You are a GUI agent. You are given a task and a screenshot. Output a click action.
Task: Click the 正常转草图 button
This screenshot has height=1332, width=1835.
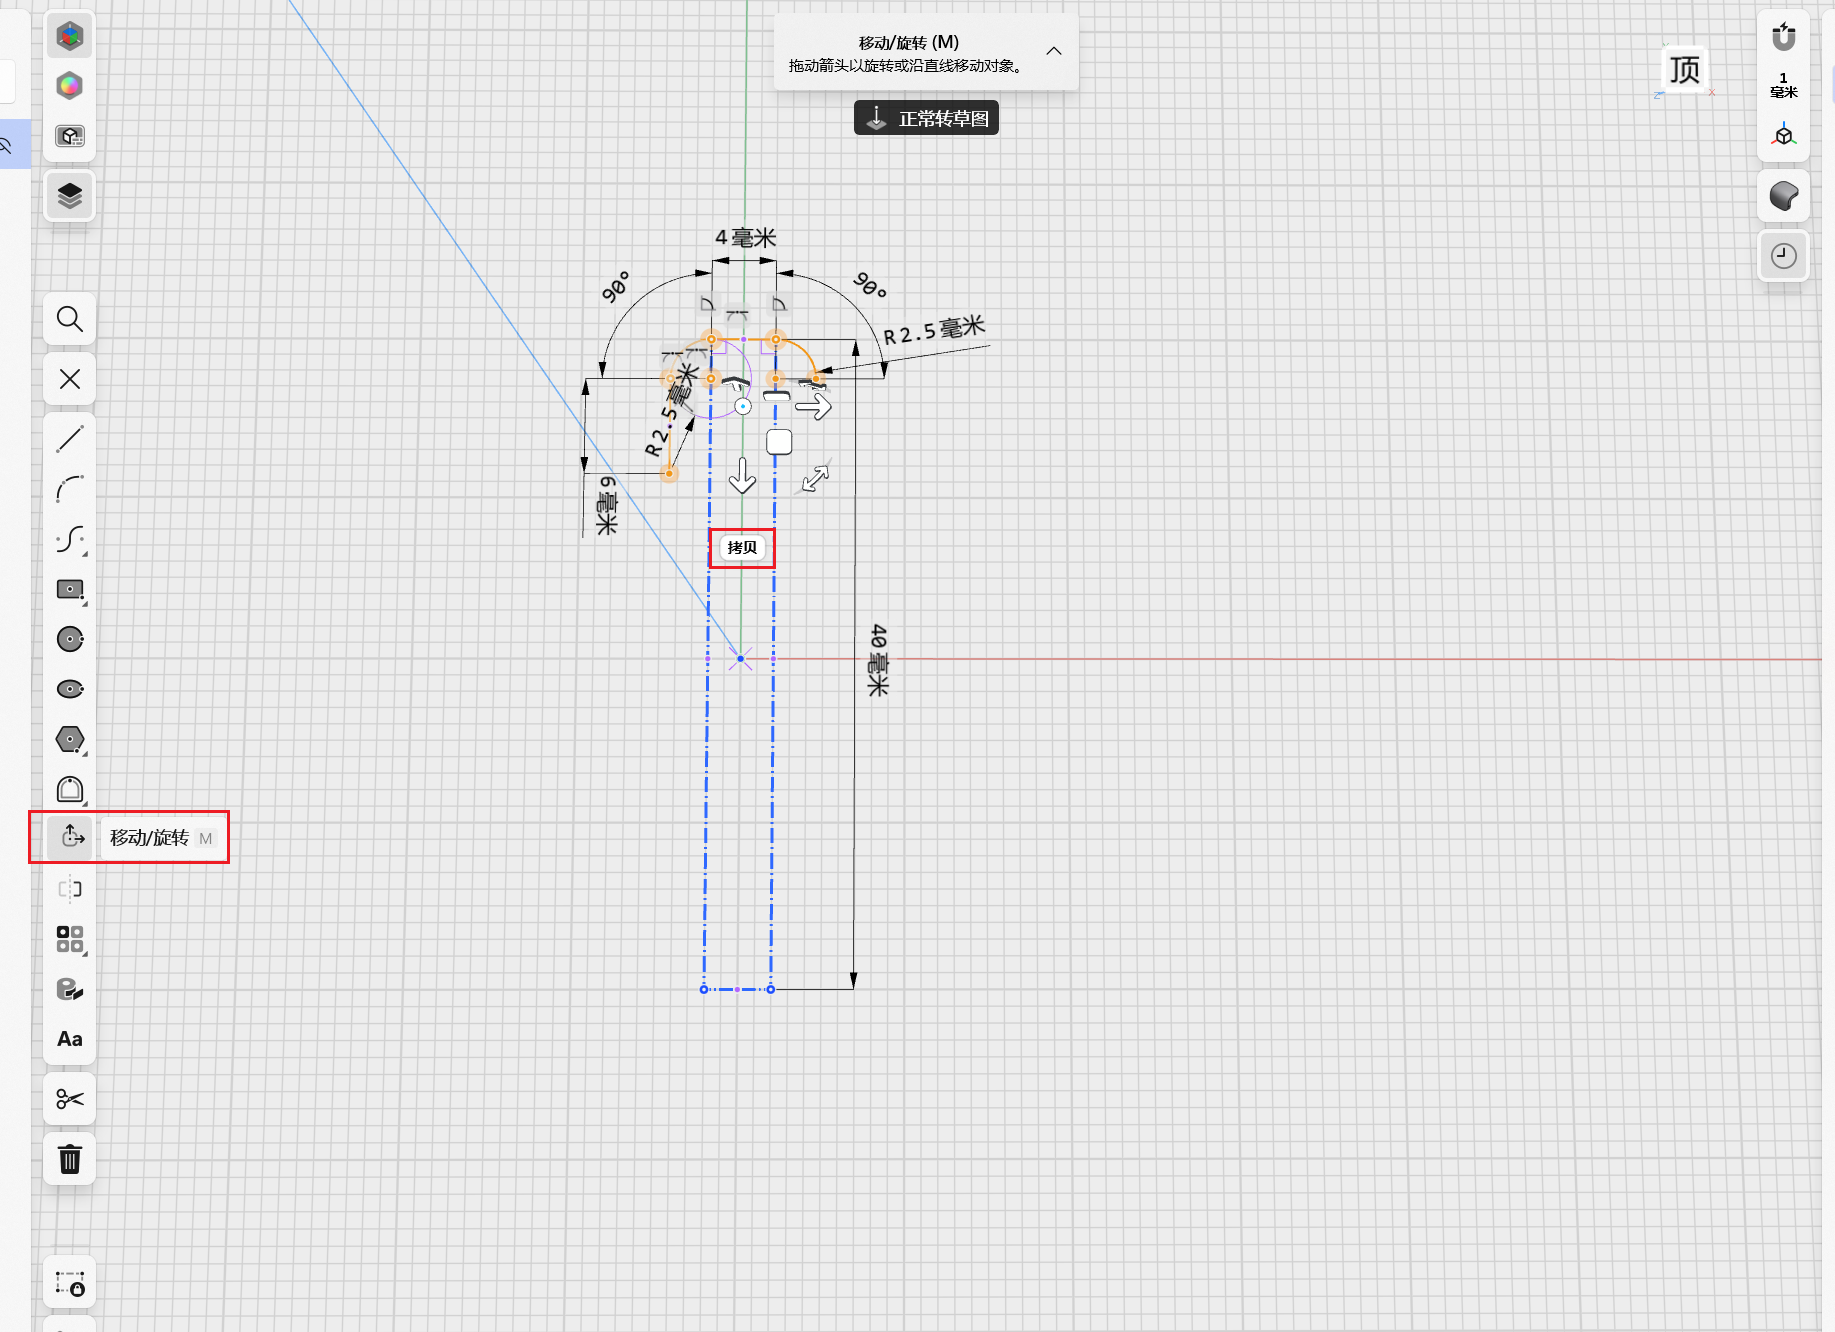pyautogui.click(x=926, y=118)
